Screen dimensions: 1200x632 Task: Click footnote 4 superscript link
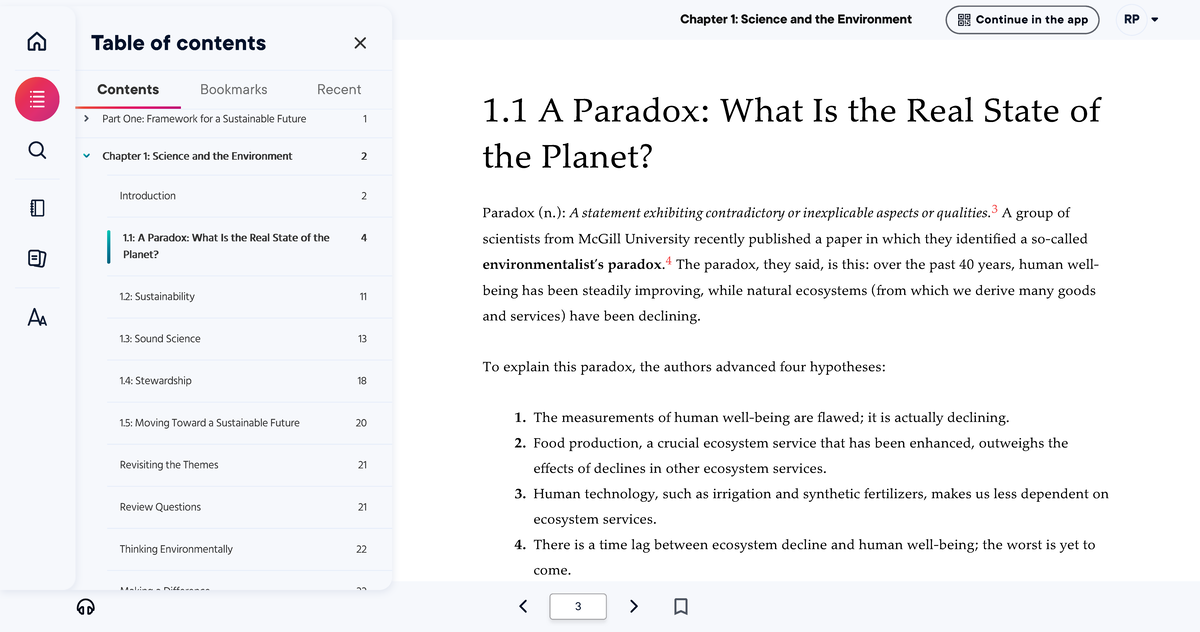(668, 260)
